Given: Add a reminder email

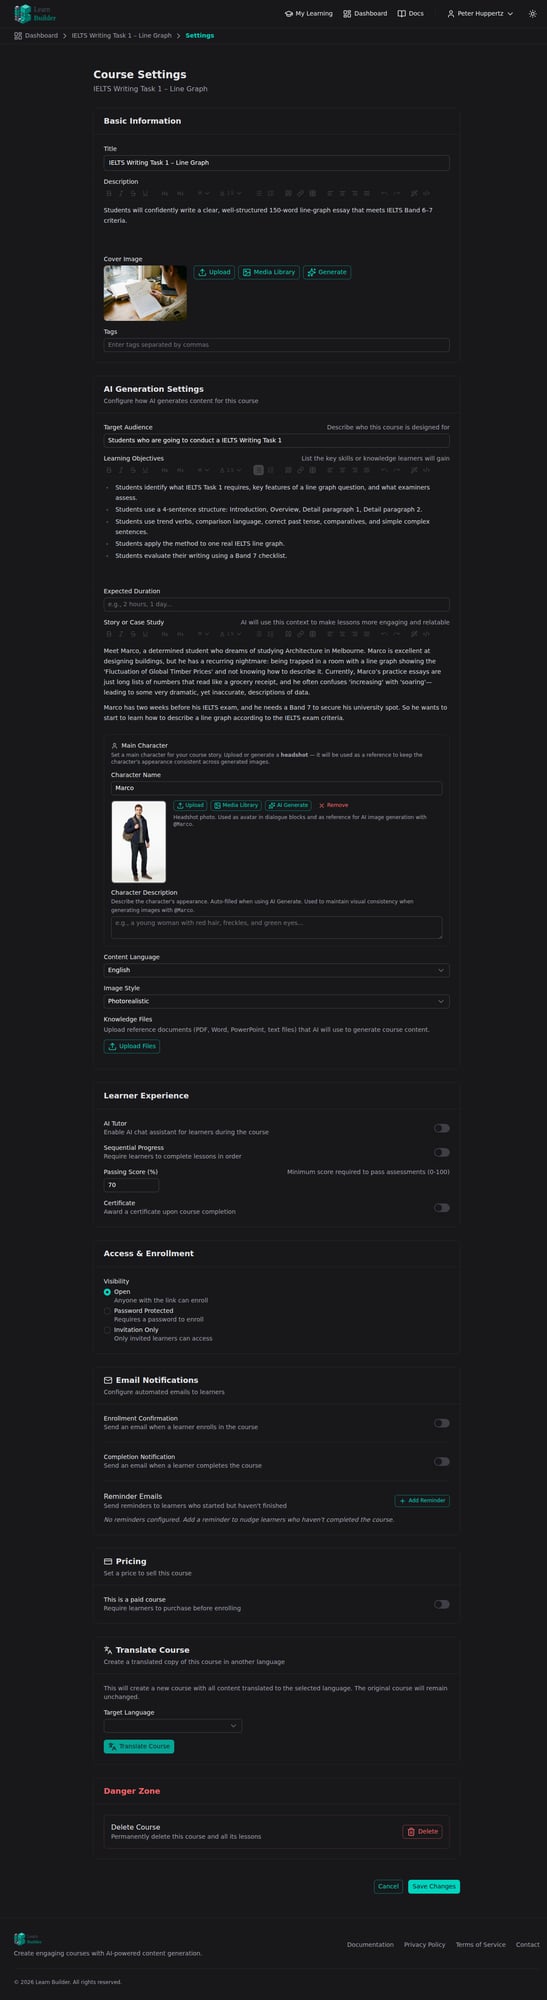Looking at the screenshot, I should click(422, 1500).
